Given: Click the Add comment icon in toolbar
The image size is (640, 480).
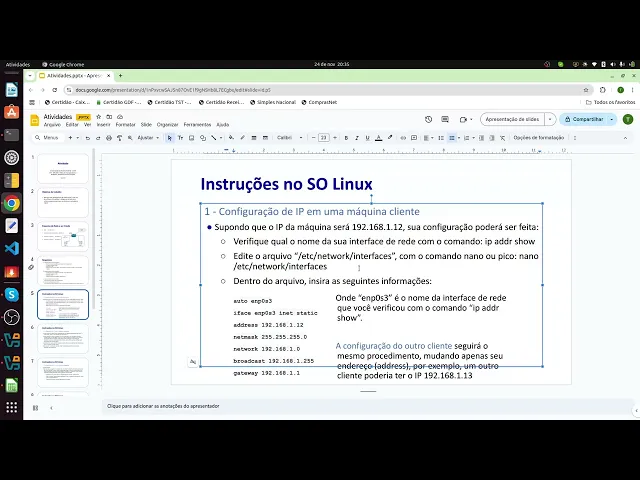Looking at the screenshot, I should [414, 138].
